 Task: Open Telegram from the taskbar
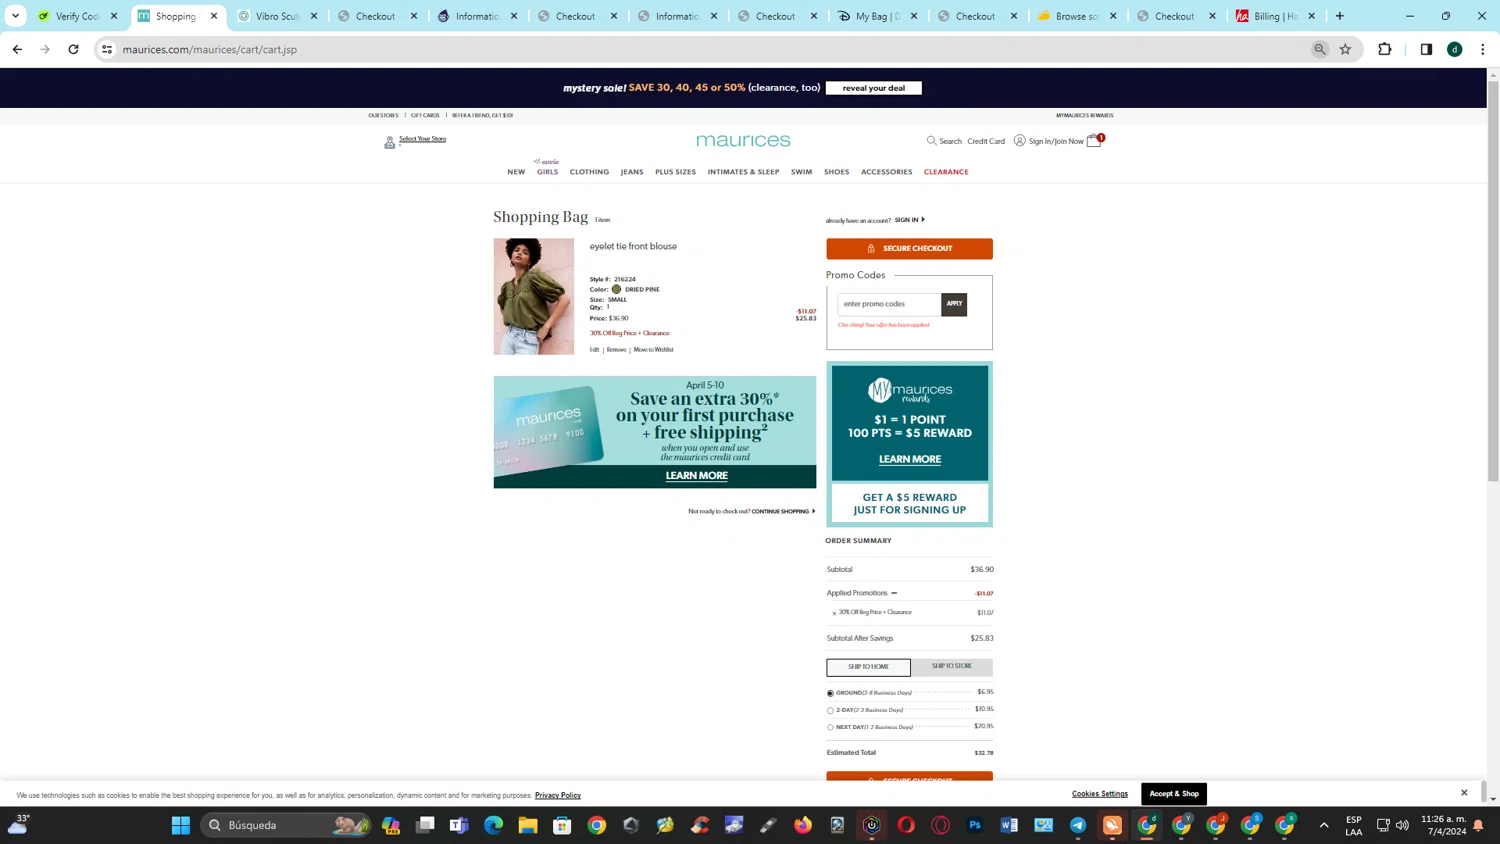(x=1078, y=825)
